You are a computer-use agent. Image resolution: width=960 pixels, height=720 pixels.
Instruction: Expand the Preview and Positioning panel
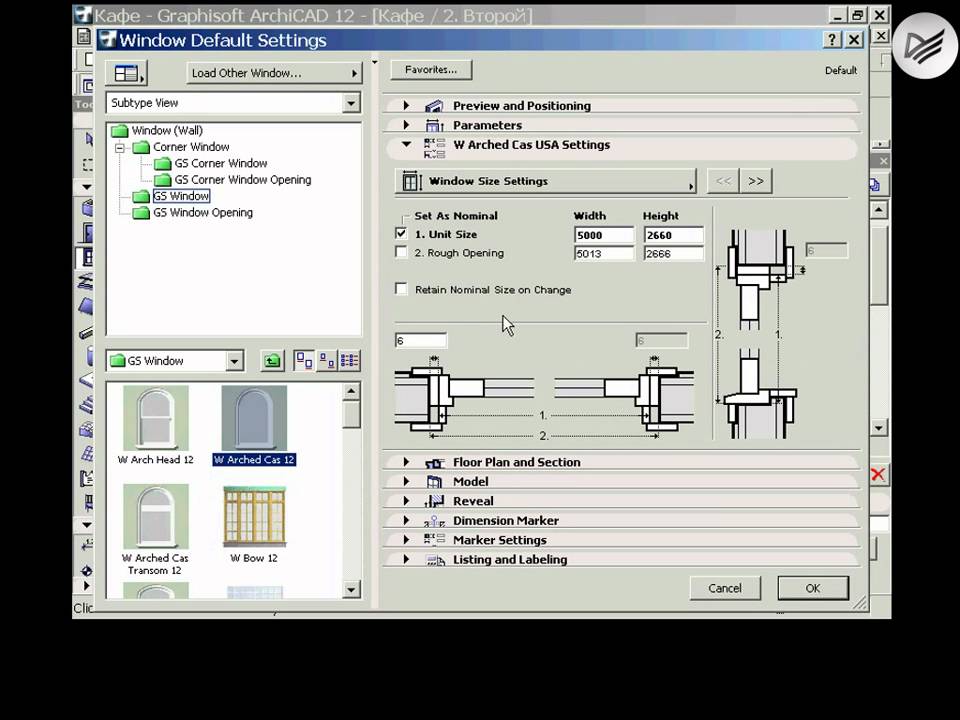tap(406, 105)
